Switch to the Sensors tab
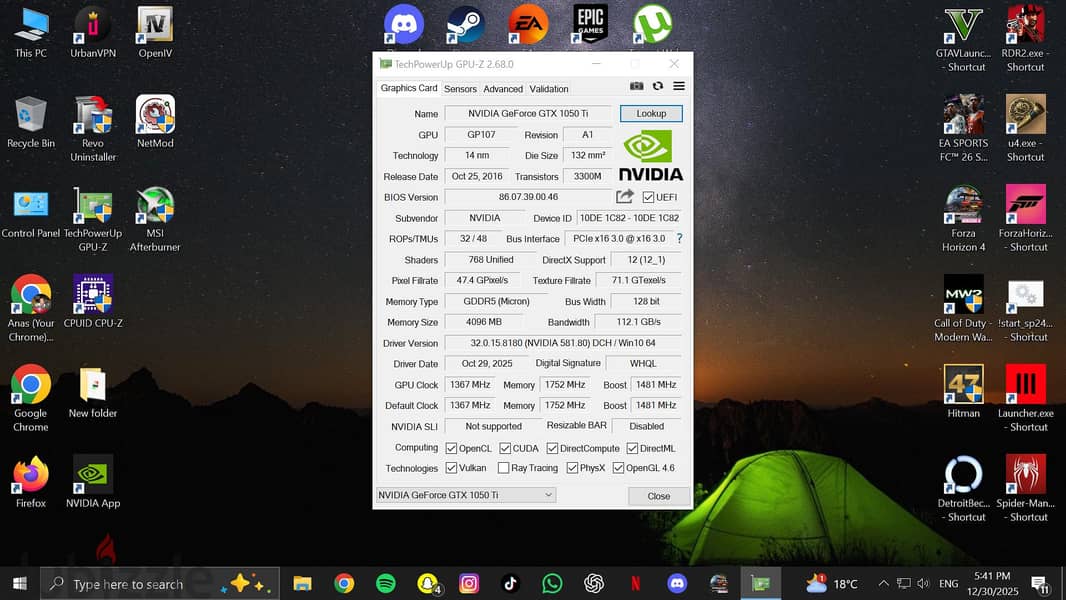1066x600 pixels. [x=460, y=89]
